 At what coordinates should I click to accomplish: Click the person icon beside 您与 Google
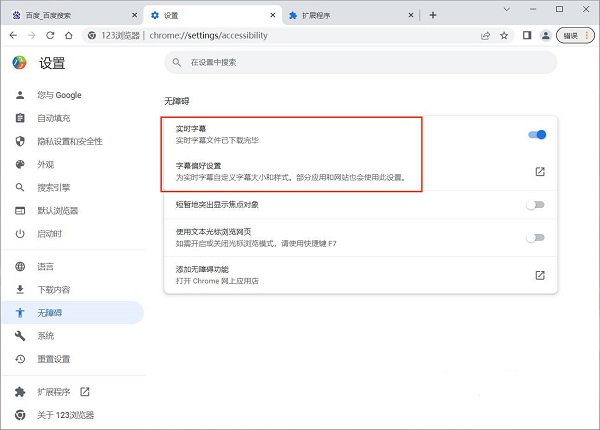(20, 95)
